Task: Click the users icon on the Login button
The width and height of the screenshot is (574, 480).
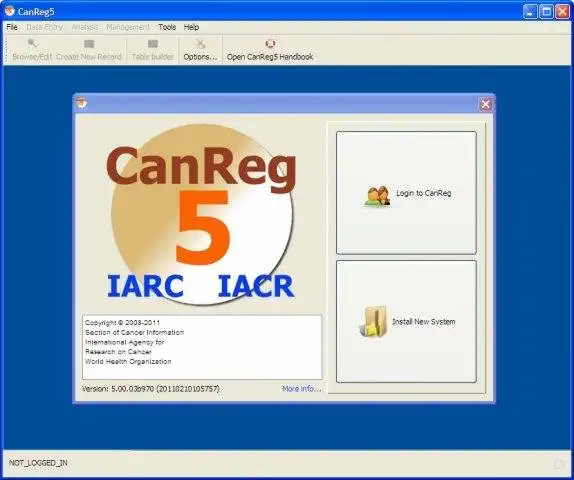Action: click(x=377, y=196)
